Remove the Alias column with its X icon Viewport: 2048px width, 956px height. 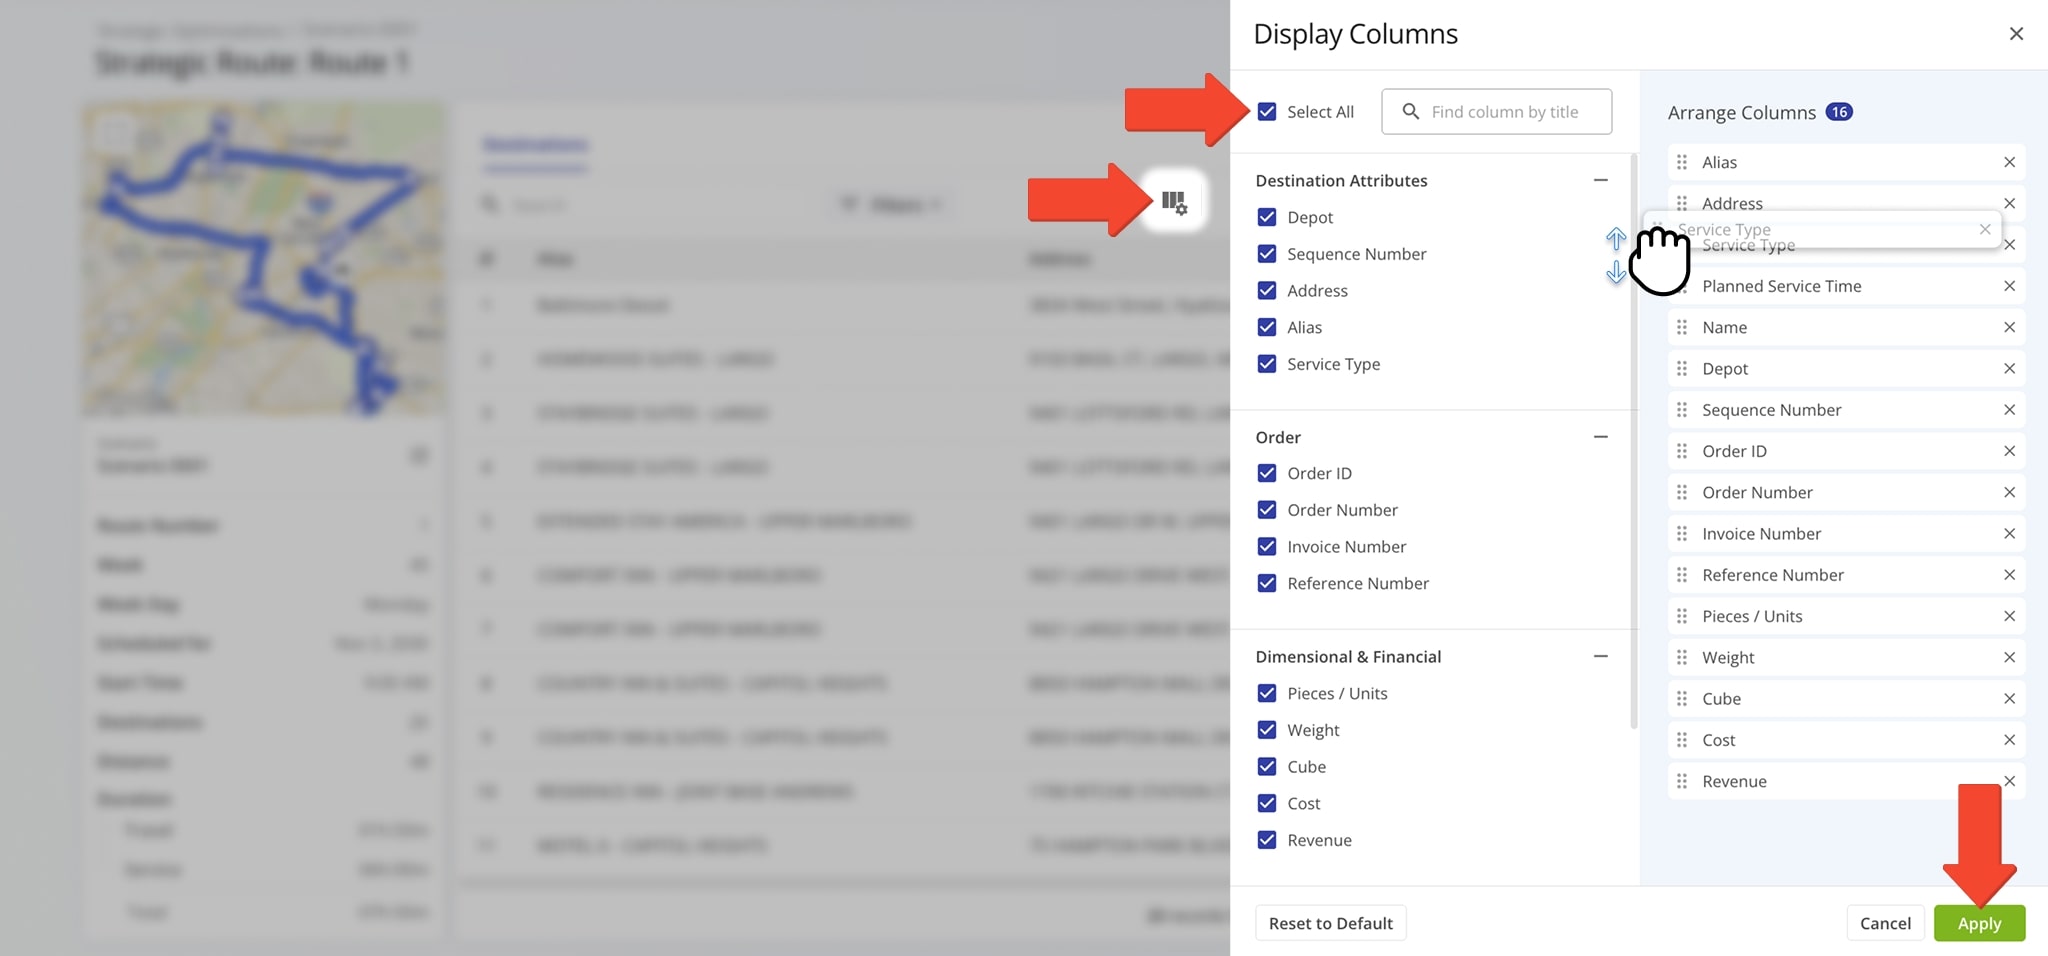click(x=2011, y=161)
